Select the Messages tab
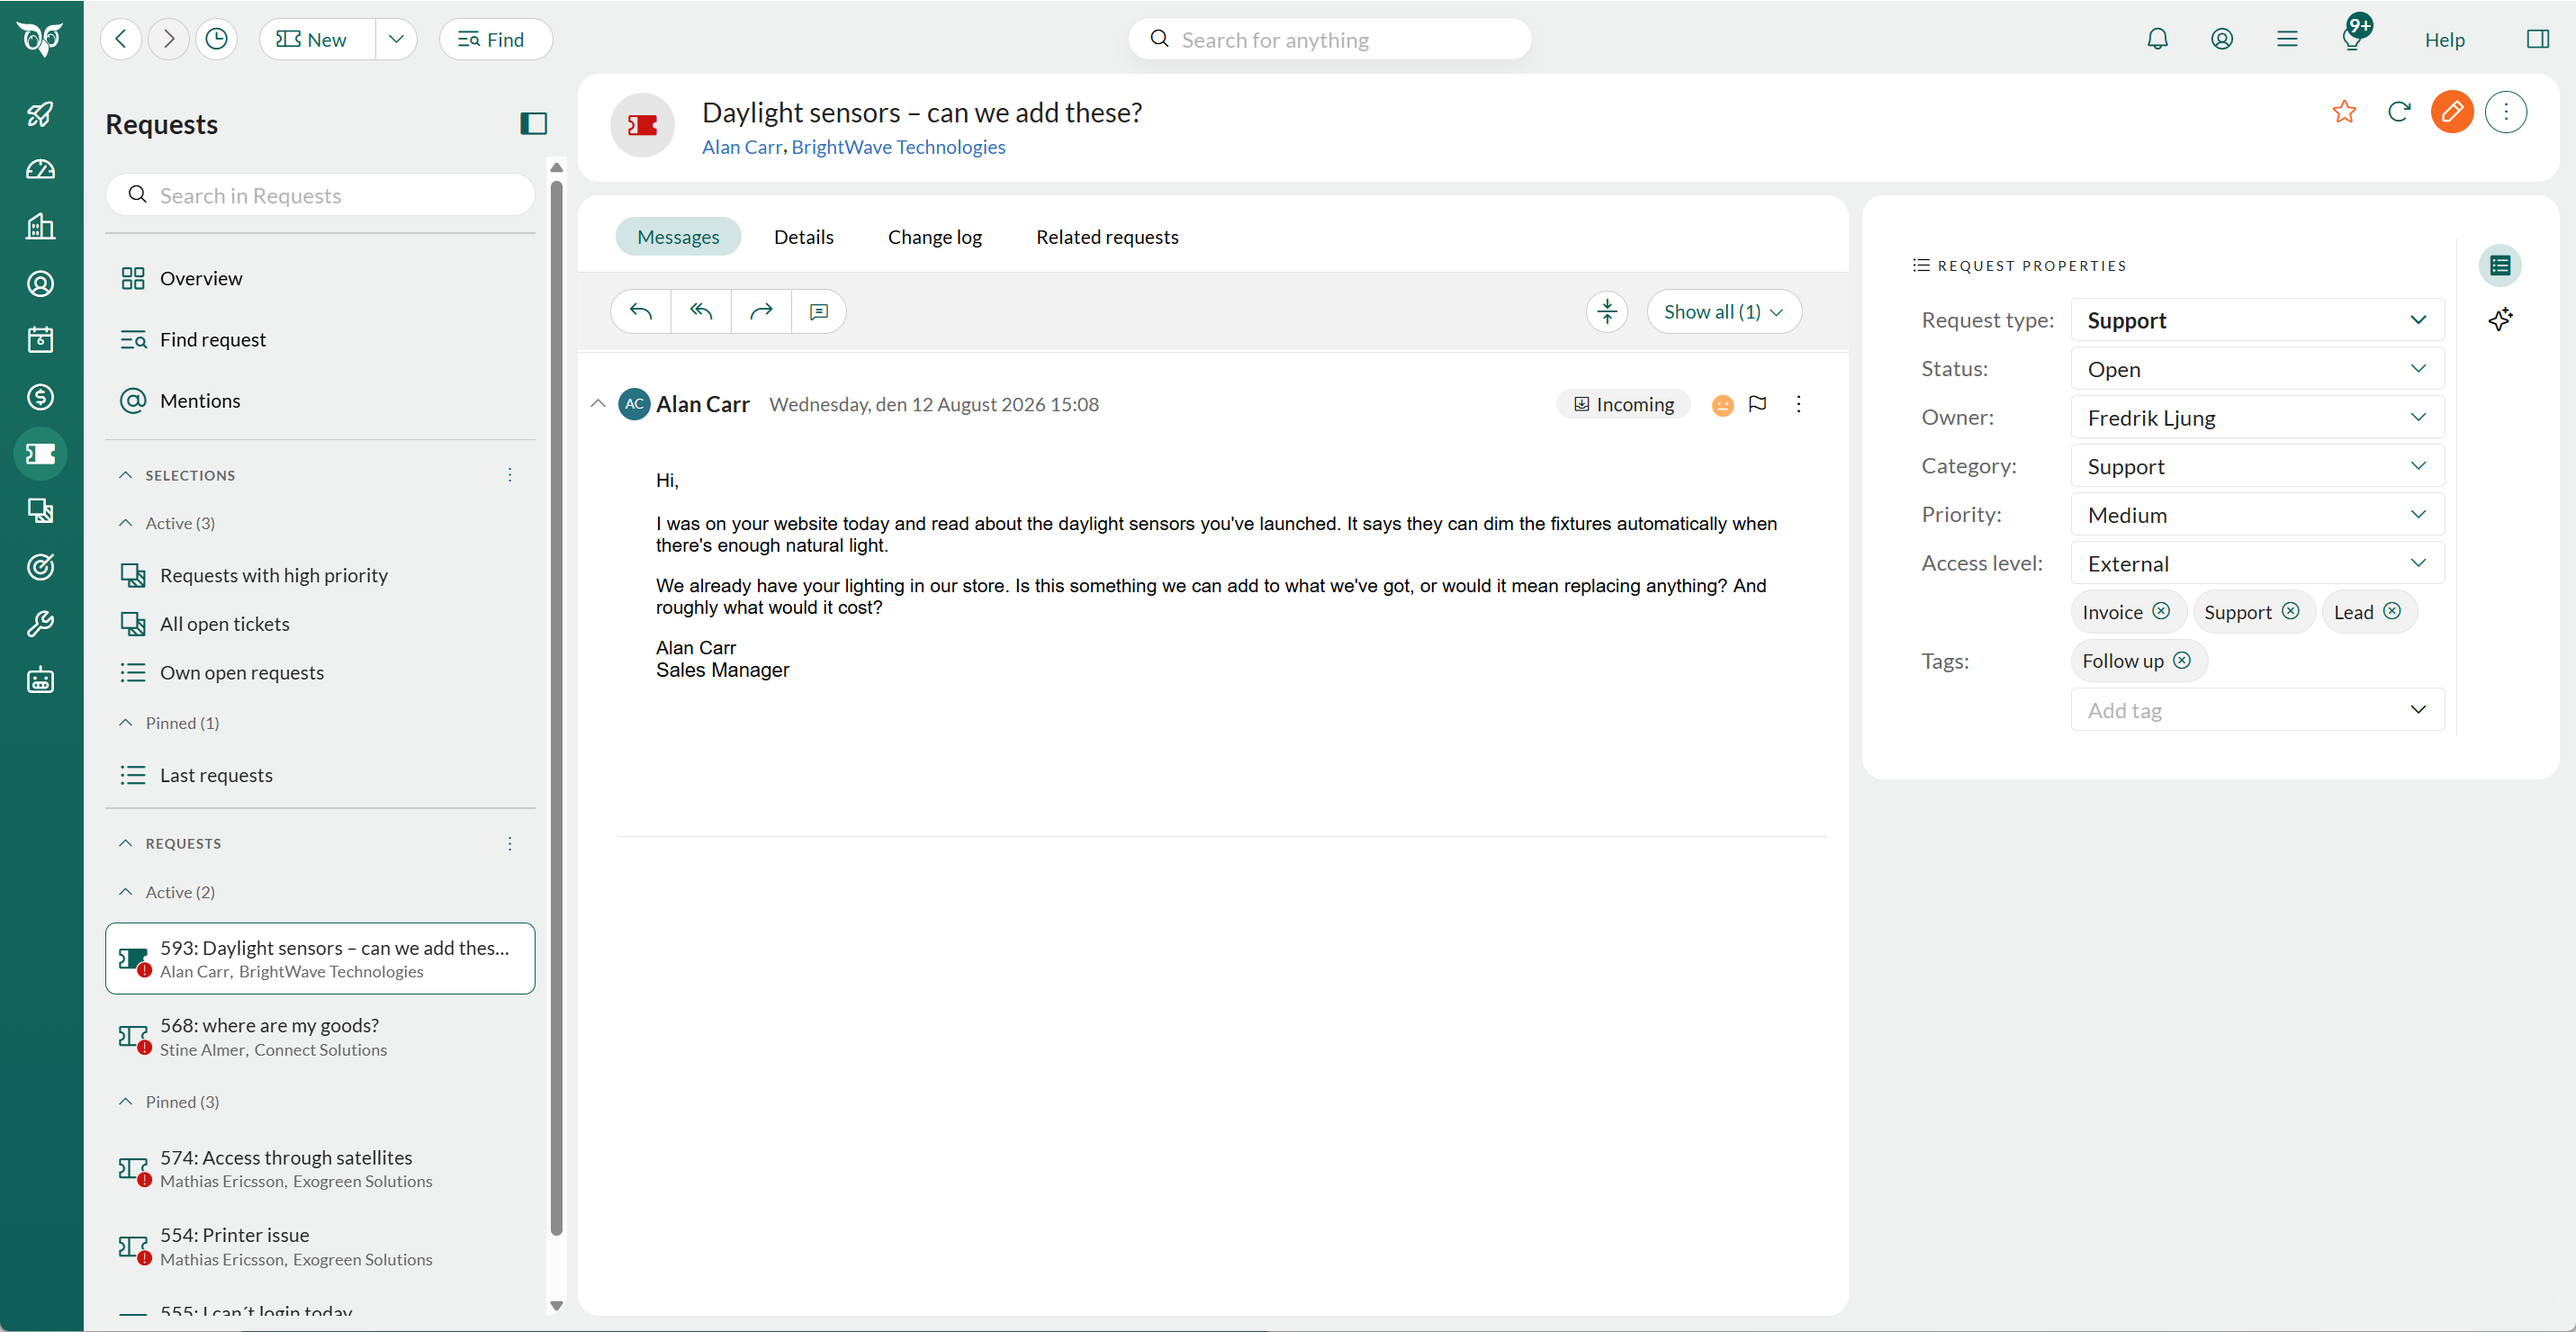Viewport: 2576px width, 1332px height. (x=678, y=237)
